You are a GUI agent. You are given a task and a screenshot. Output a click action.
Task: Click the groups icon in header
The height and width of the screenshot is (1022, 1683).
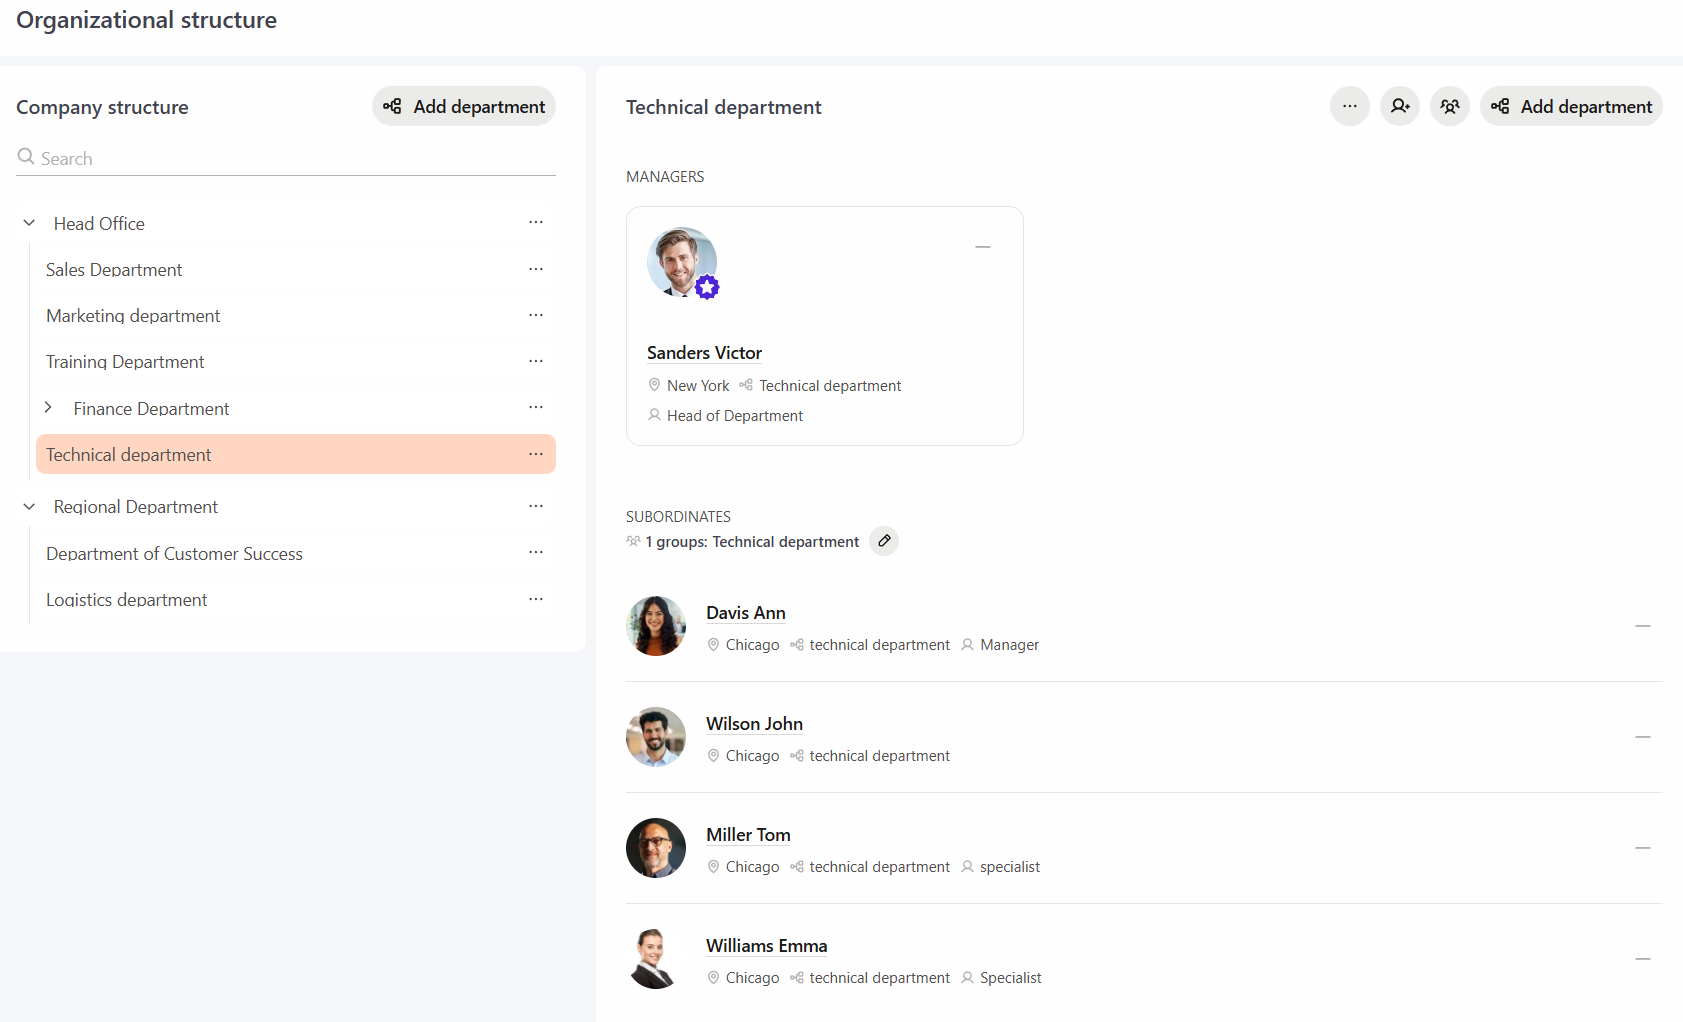click(x=1449, y=106)
